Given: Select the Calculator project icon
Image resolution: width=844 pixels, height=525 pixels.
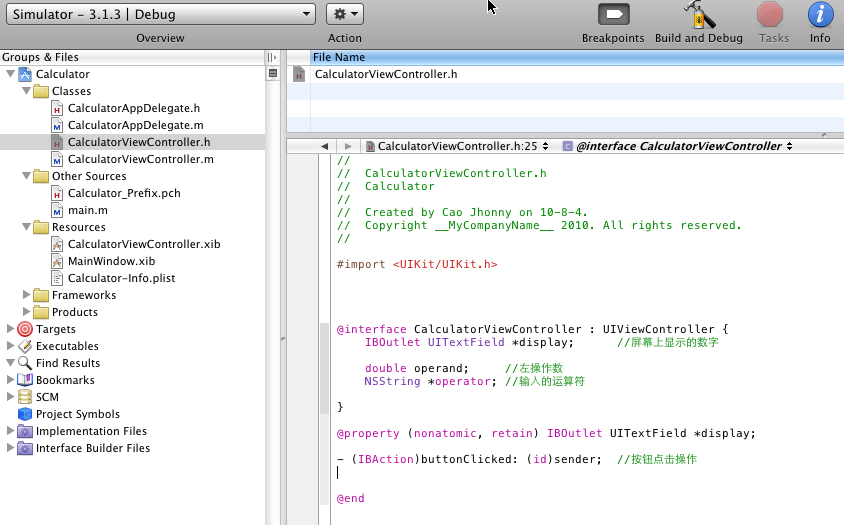Looking at the screenshot, I should [25, 74].
